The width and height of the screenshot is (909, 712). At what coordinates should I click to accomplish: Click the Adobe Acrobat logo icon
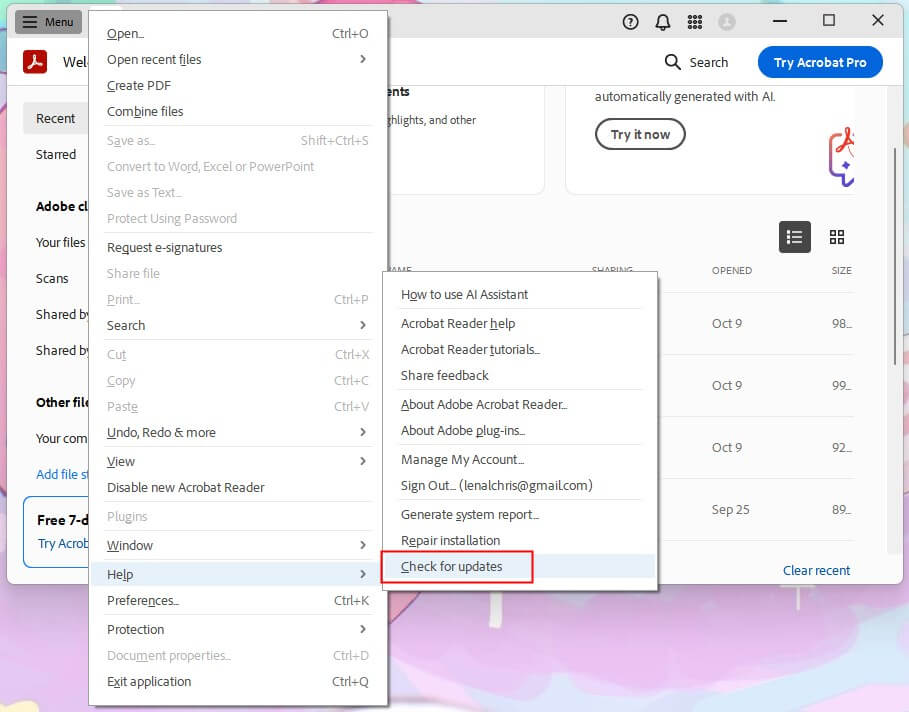35,62
